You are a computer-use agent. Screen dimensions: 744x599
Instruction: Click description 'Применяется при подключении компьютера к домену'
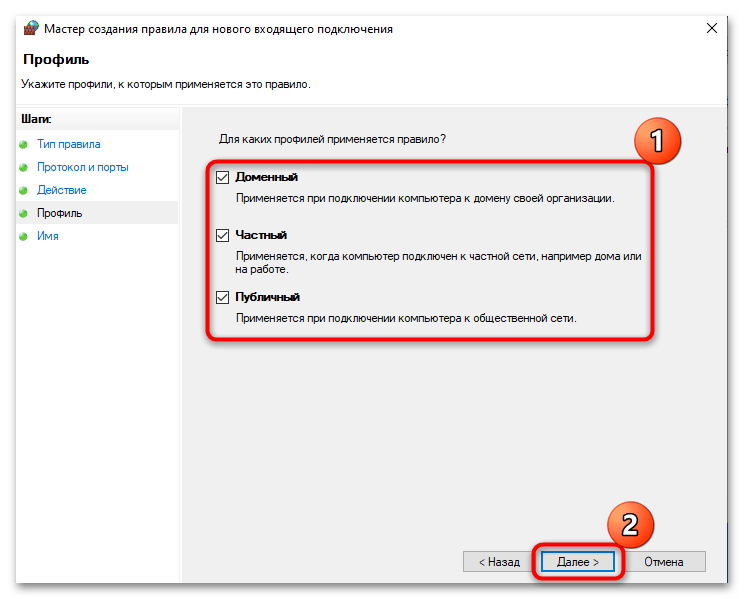click(x=425, y=198)
